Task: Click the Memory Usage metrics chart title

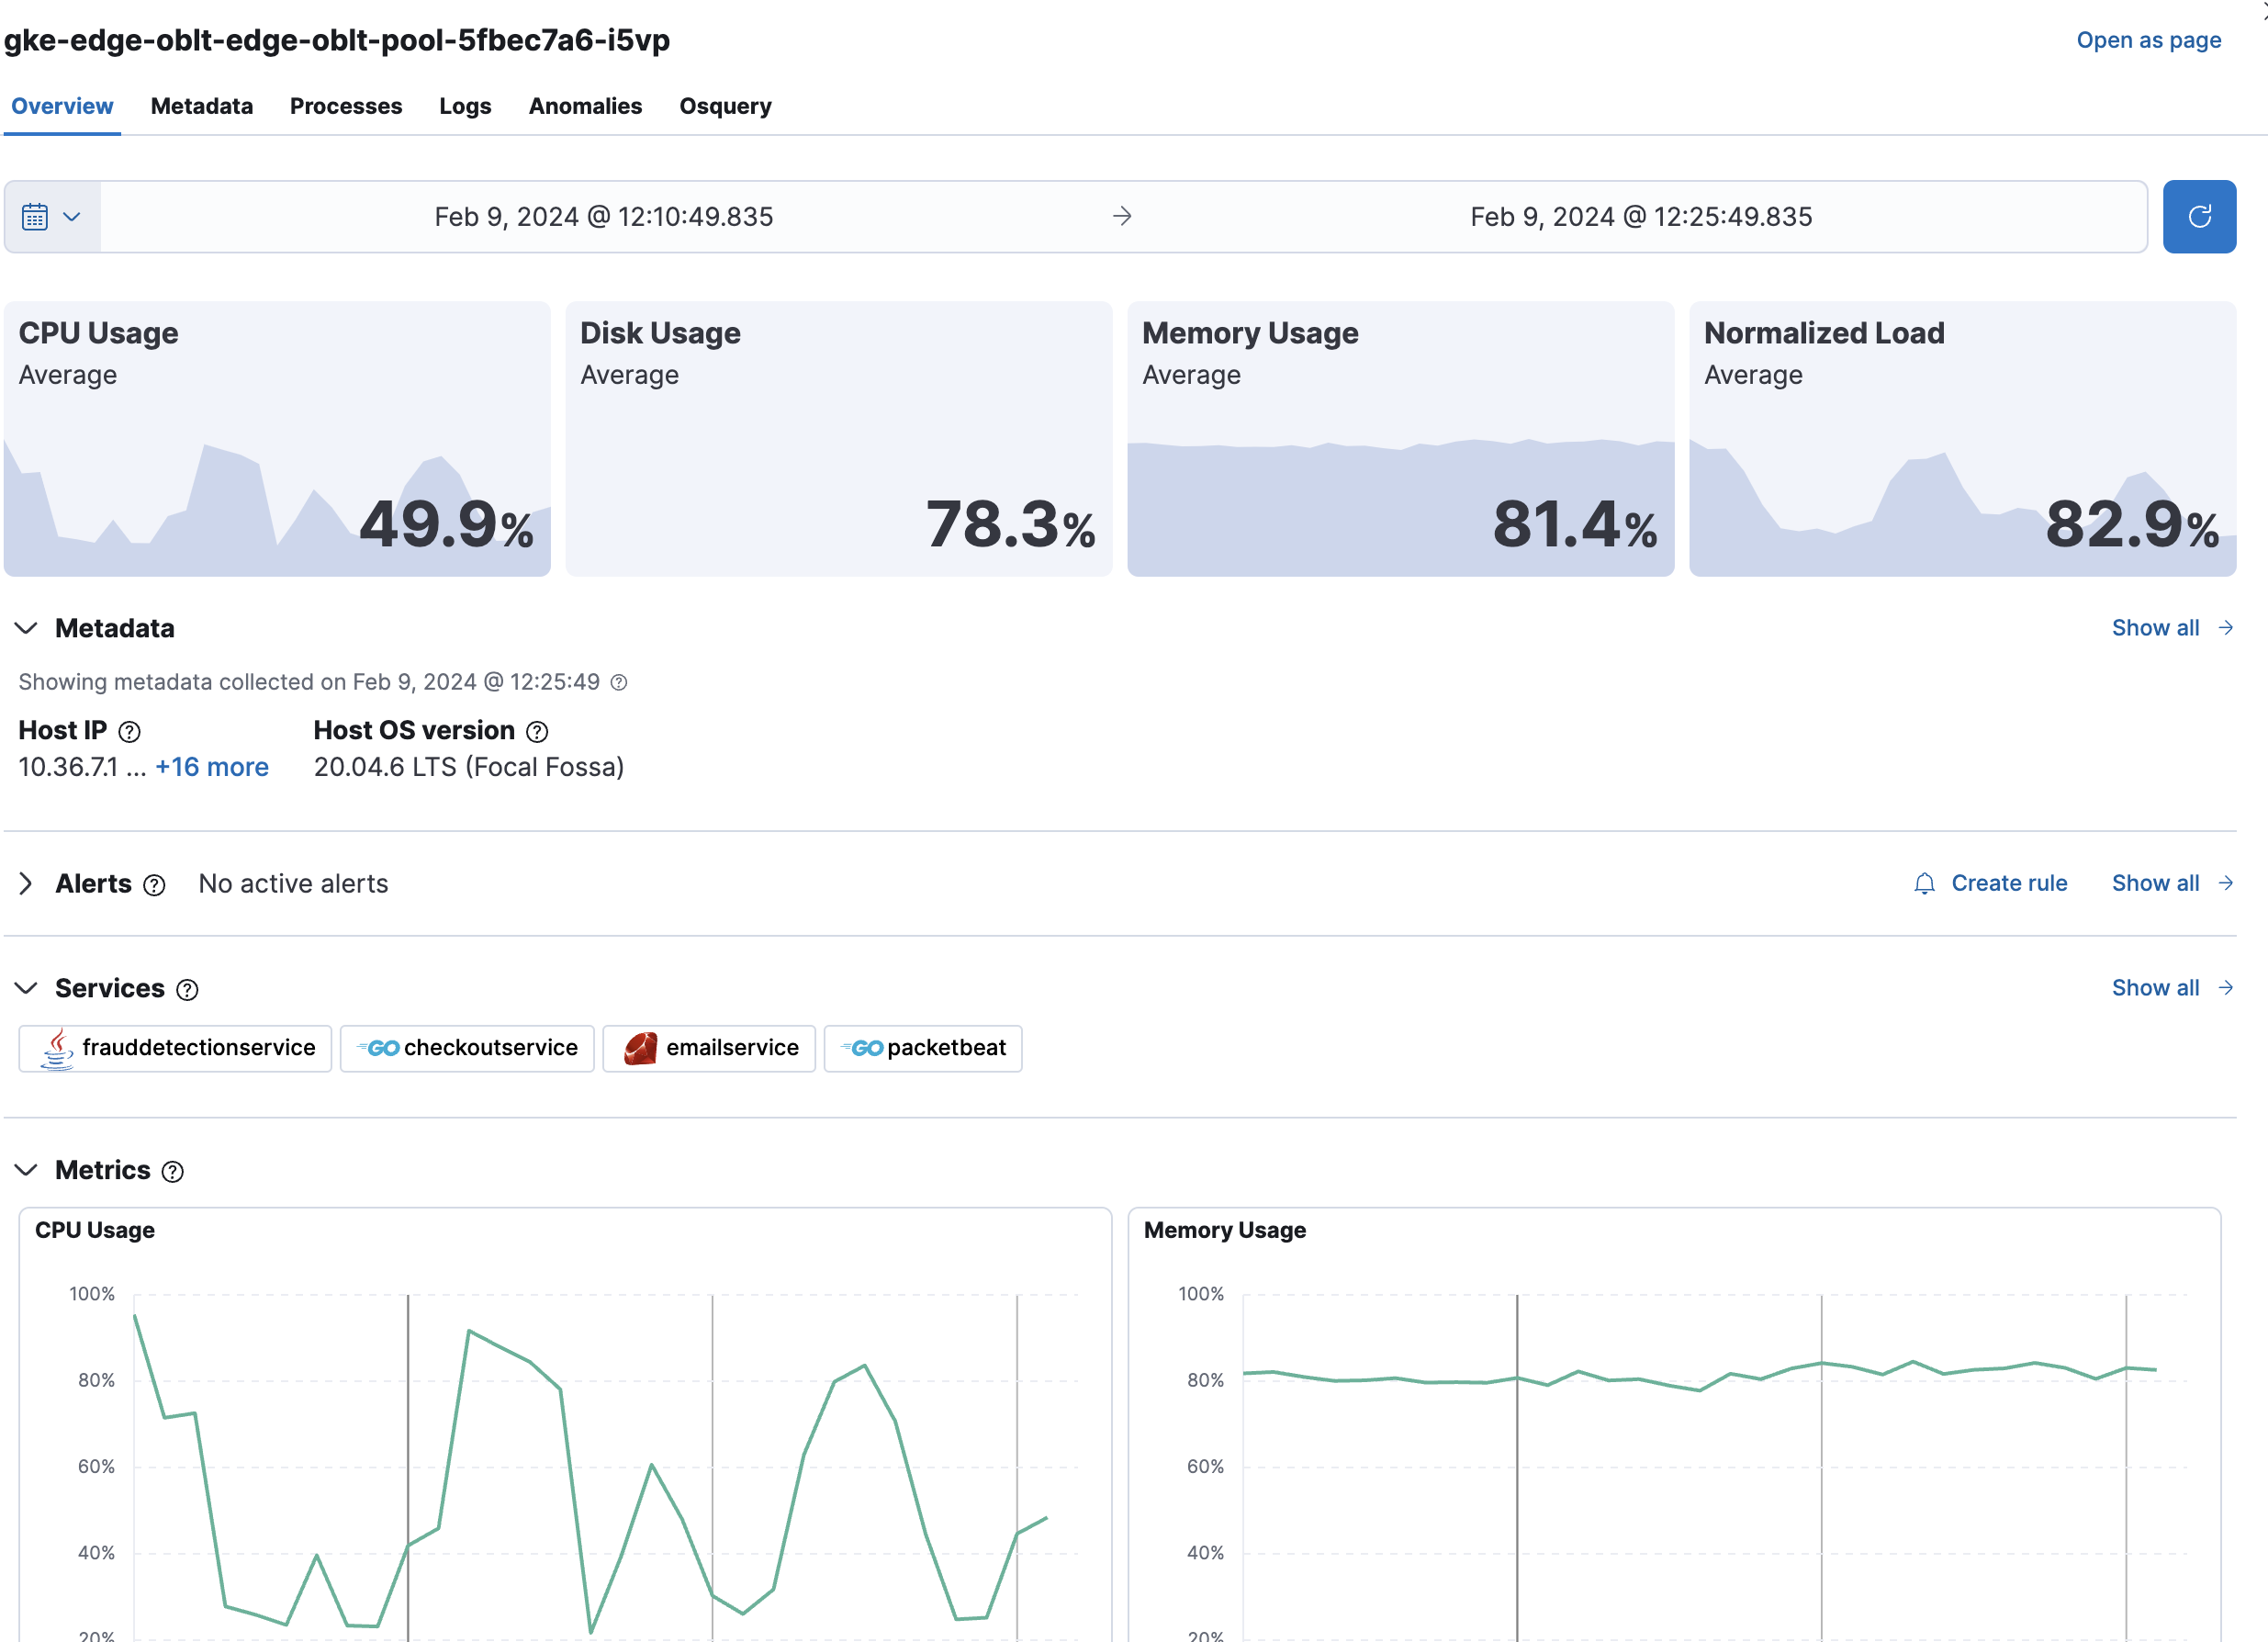Action: point(1225,1230)
